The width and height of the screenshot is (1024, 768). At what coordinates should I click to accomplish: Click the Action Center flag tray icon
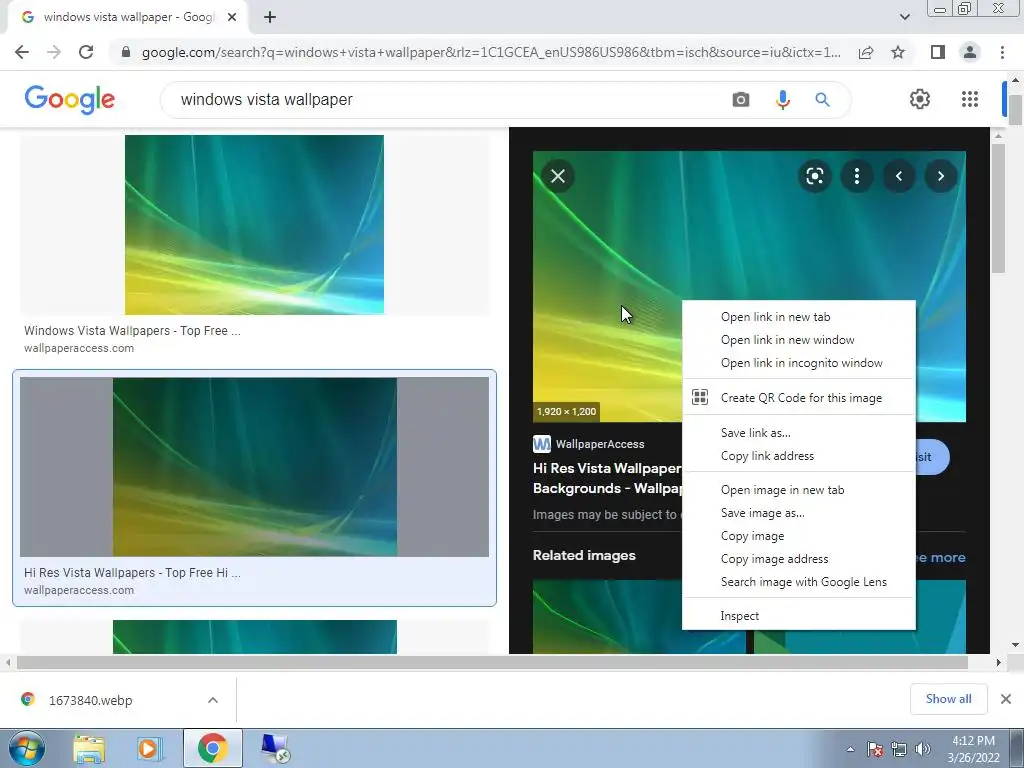click(x=875, y=749)
